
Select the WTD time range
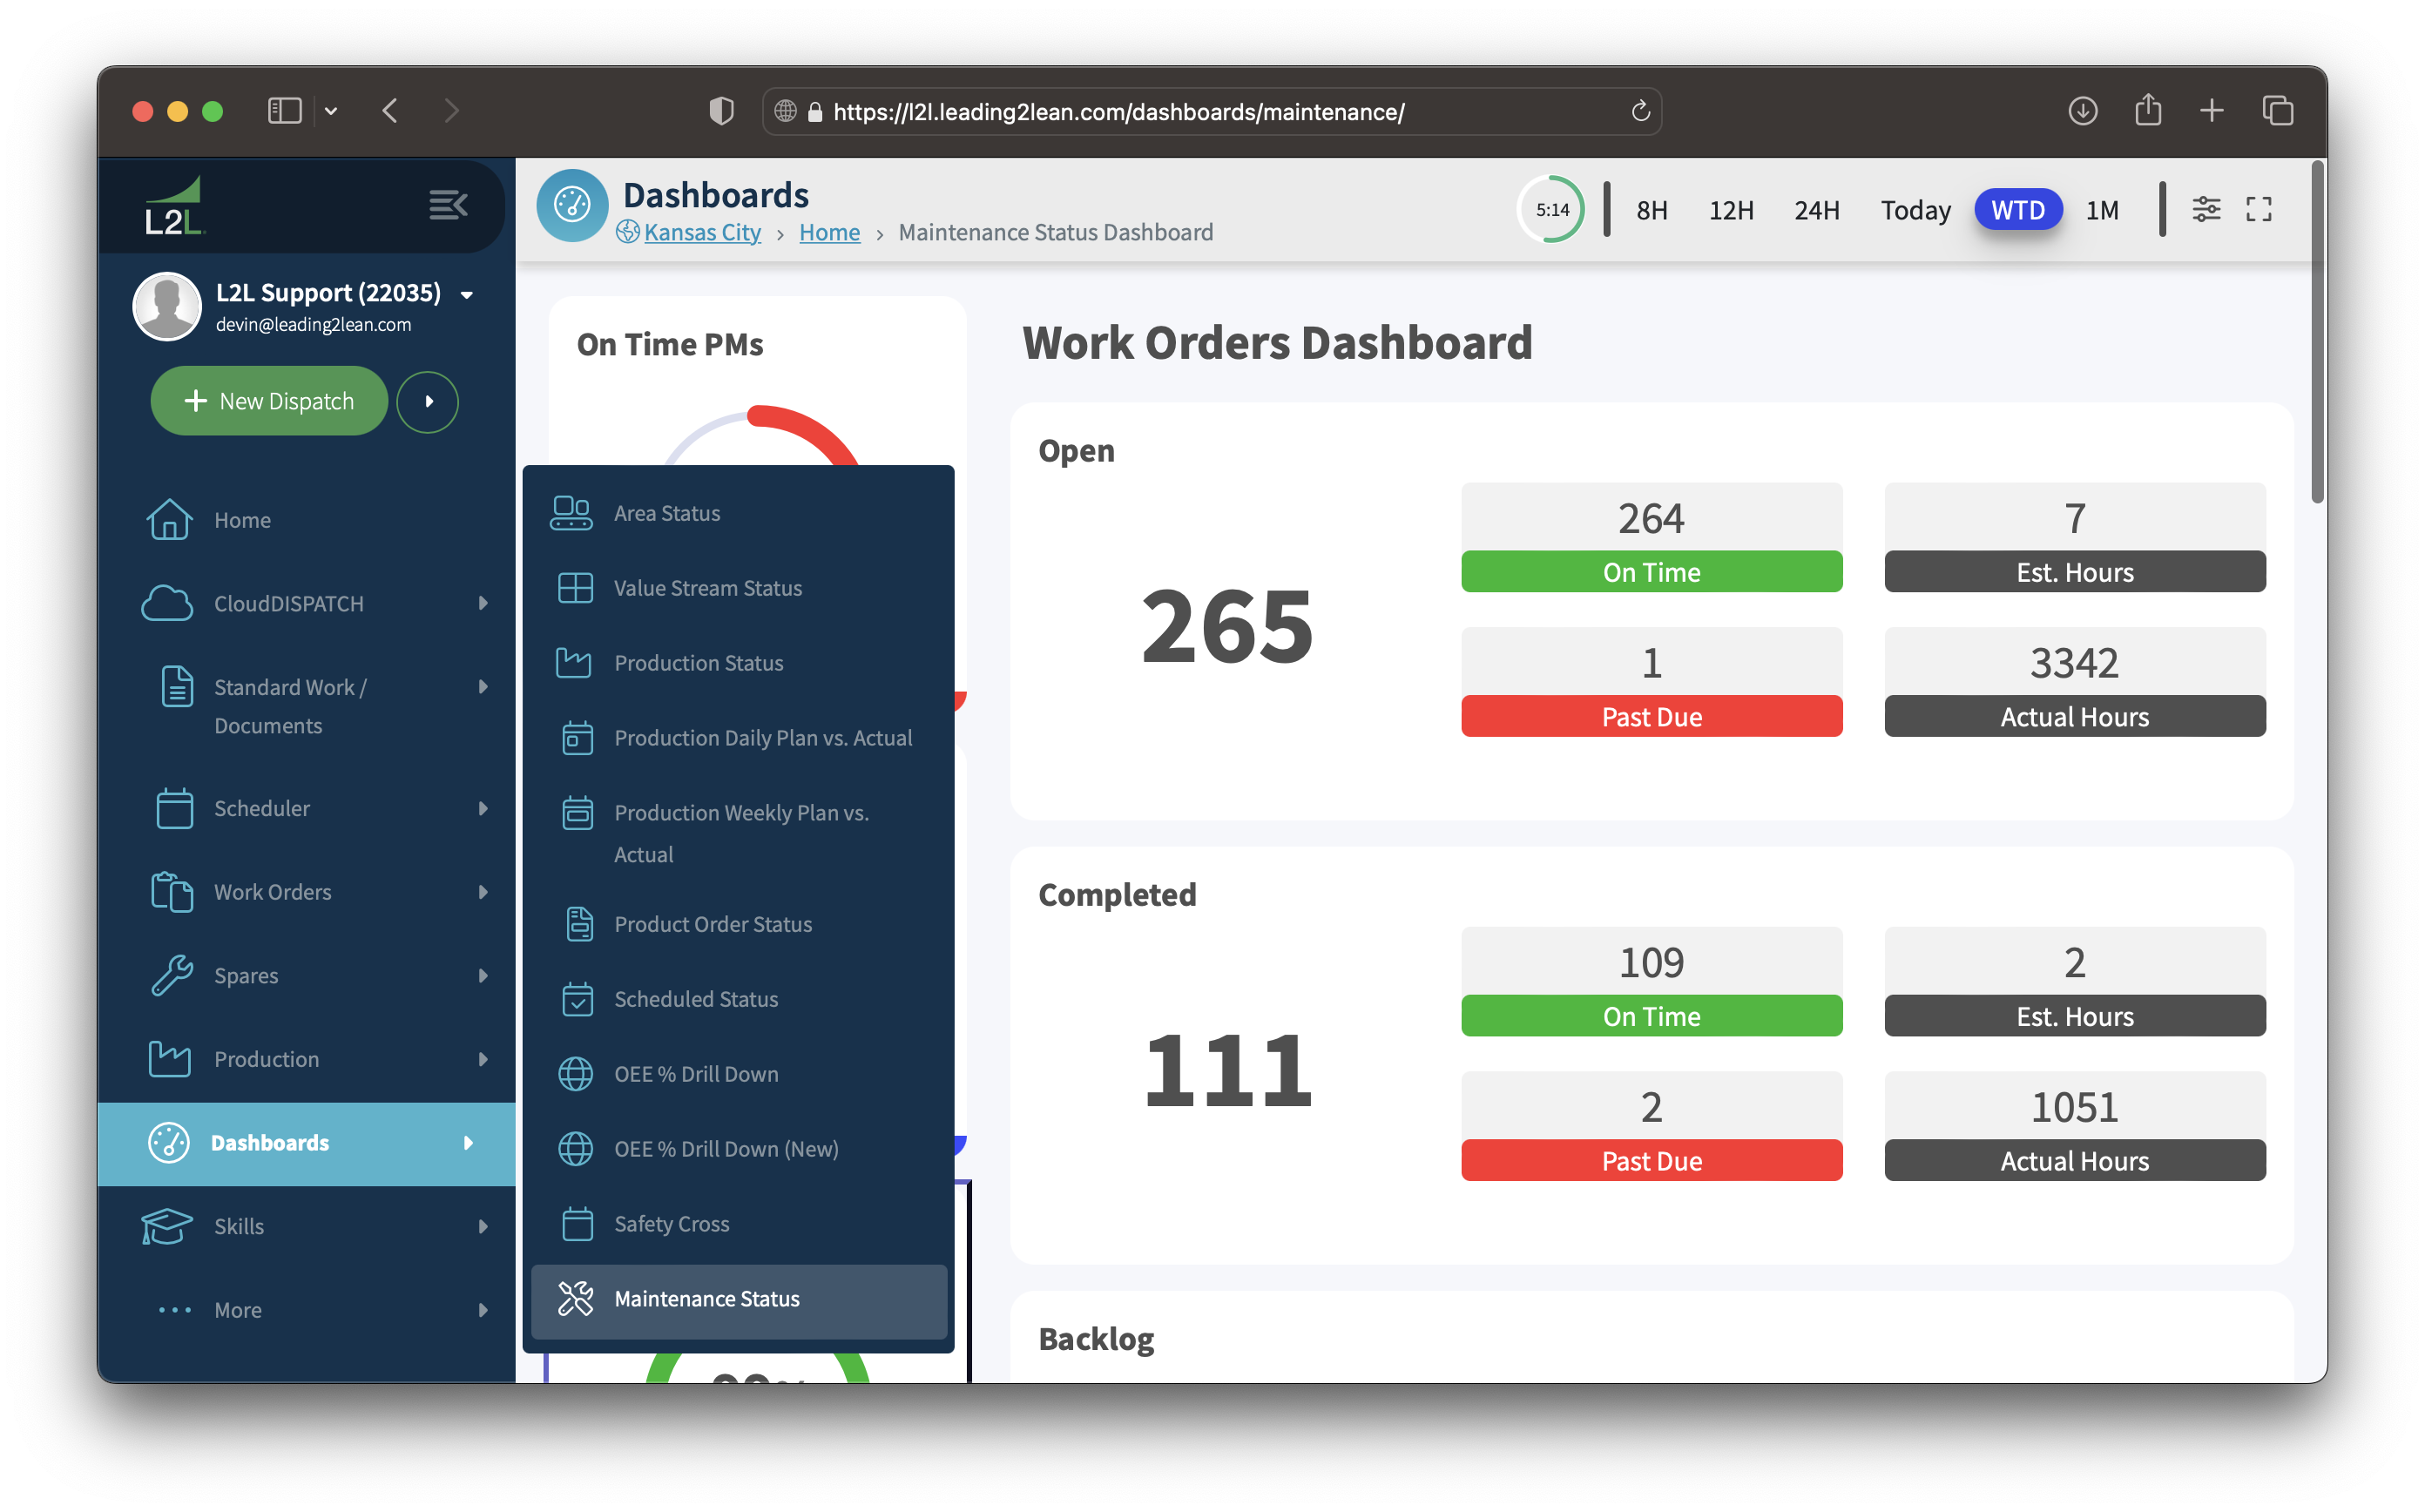tap(2018, 210)
